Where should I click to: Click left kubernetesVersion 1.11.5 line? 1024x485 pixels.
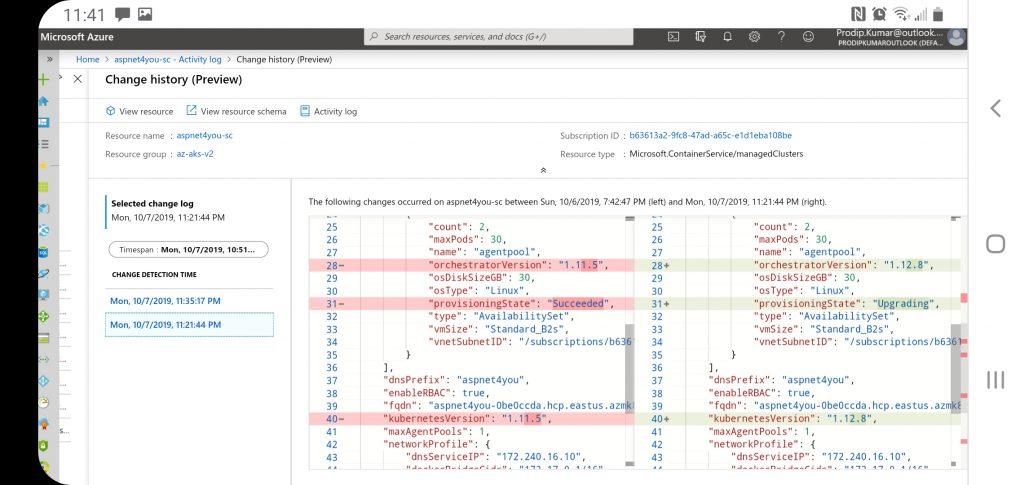pyautogui.click(x=471, y=419)
